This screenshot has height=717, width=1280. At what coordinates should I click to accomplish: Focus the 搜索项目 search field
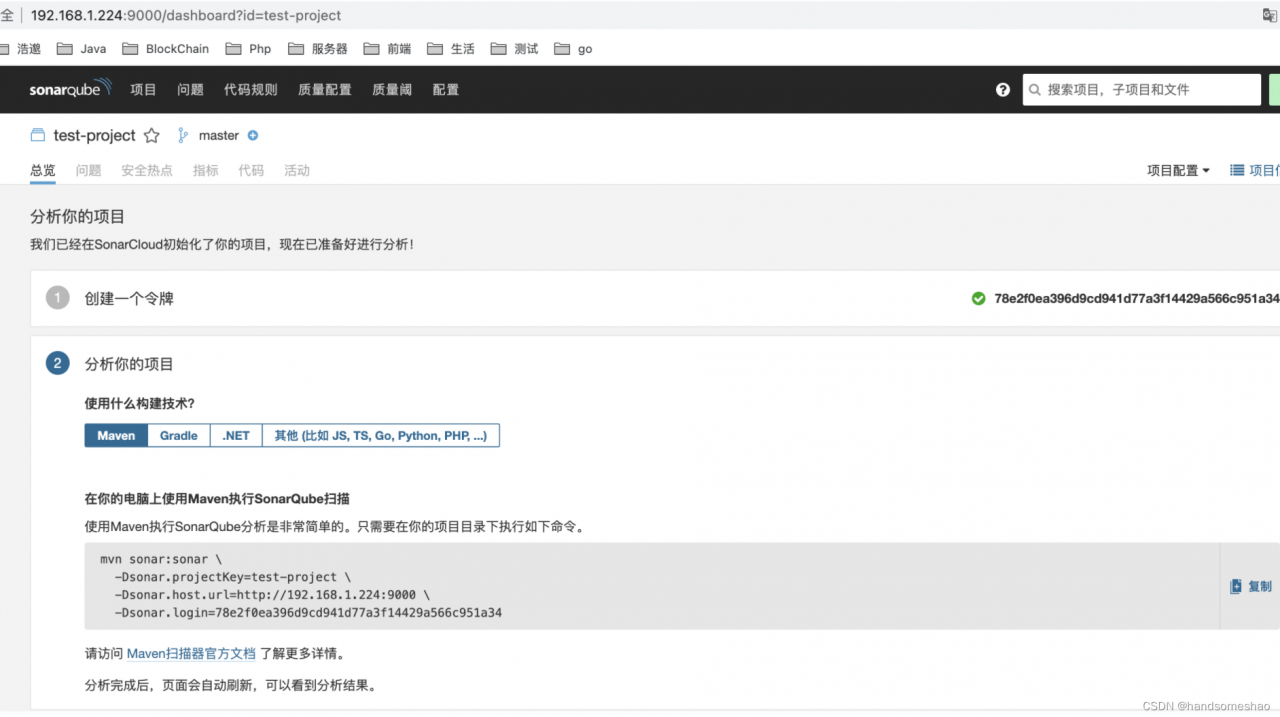point(1141,89)
